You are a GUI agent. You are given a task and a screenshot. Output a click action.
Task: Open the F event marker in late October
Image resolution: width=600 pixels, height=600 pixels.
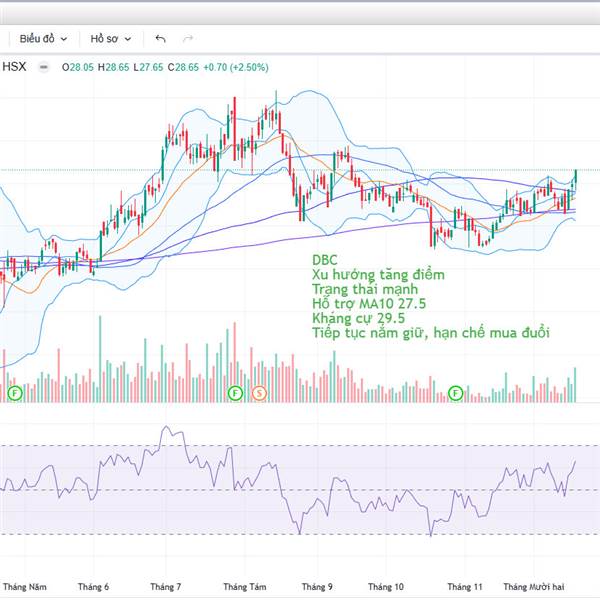455,393
